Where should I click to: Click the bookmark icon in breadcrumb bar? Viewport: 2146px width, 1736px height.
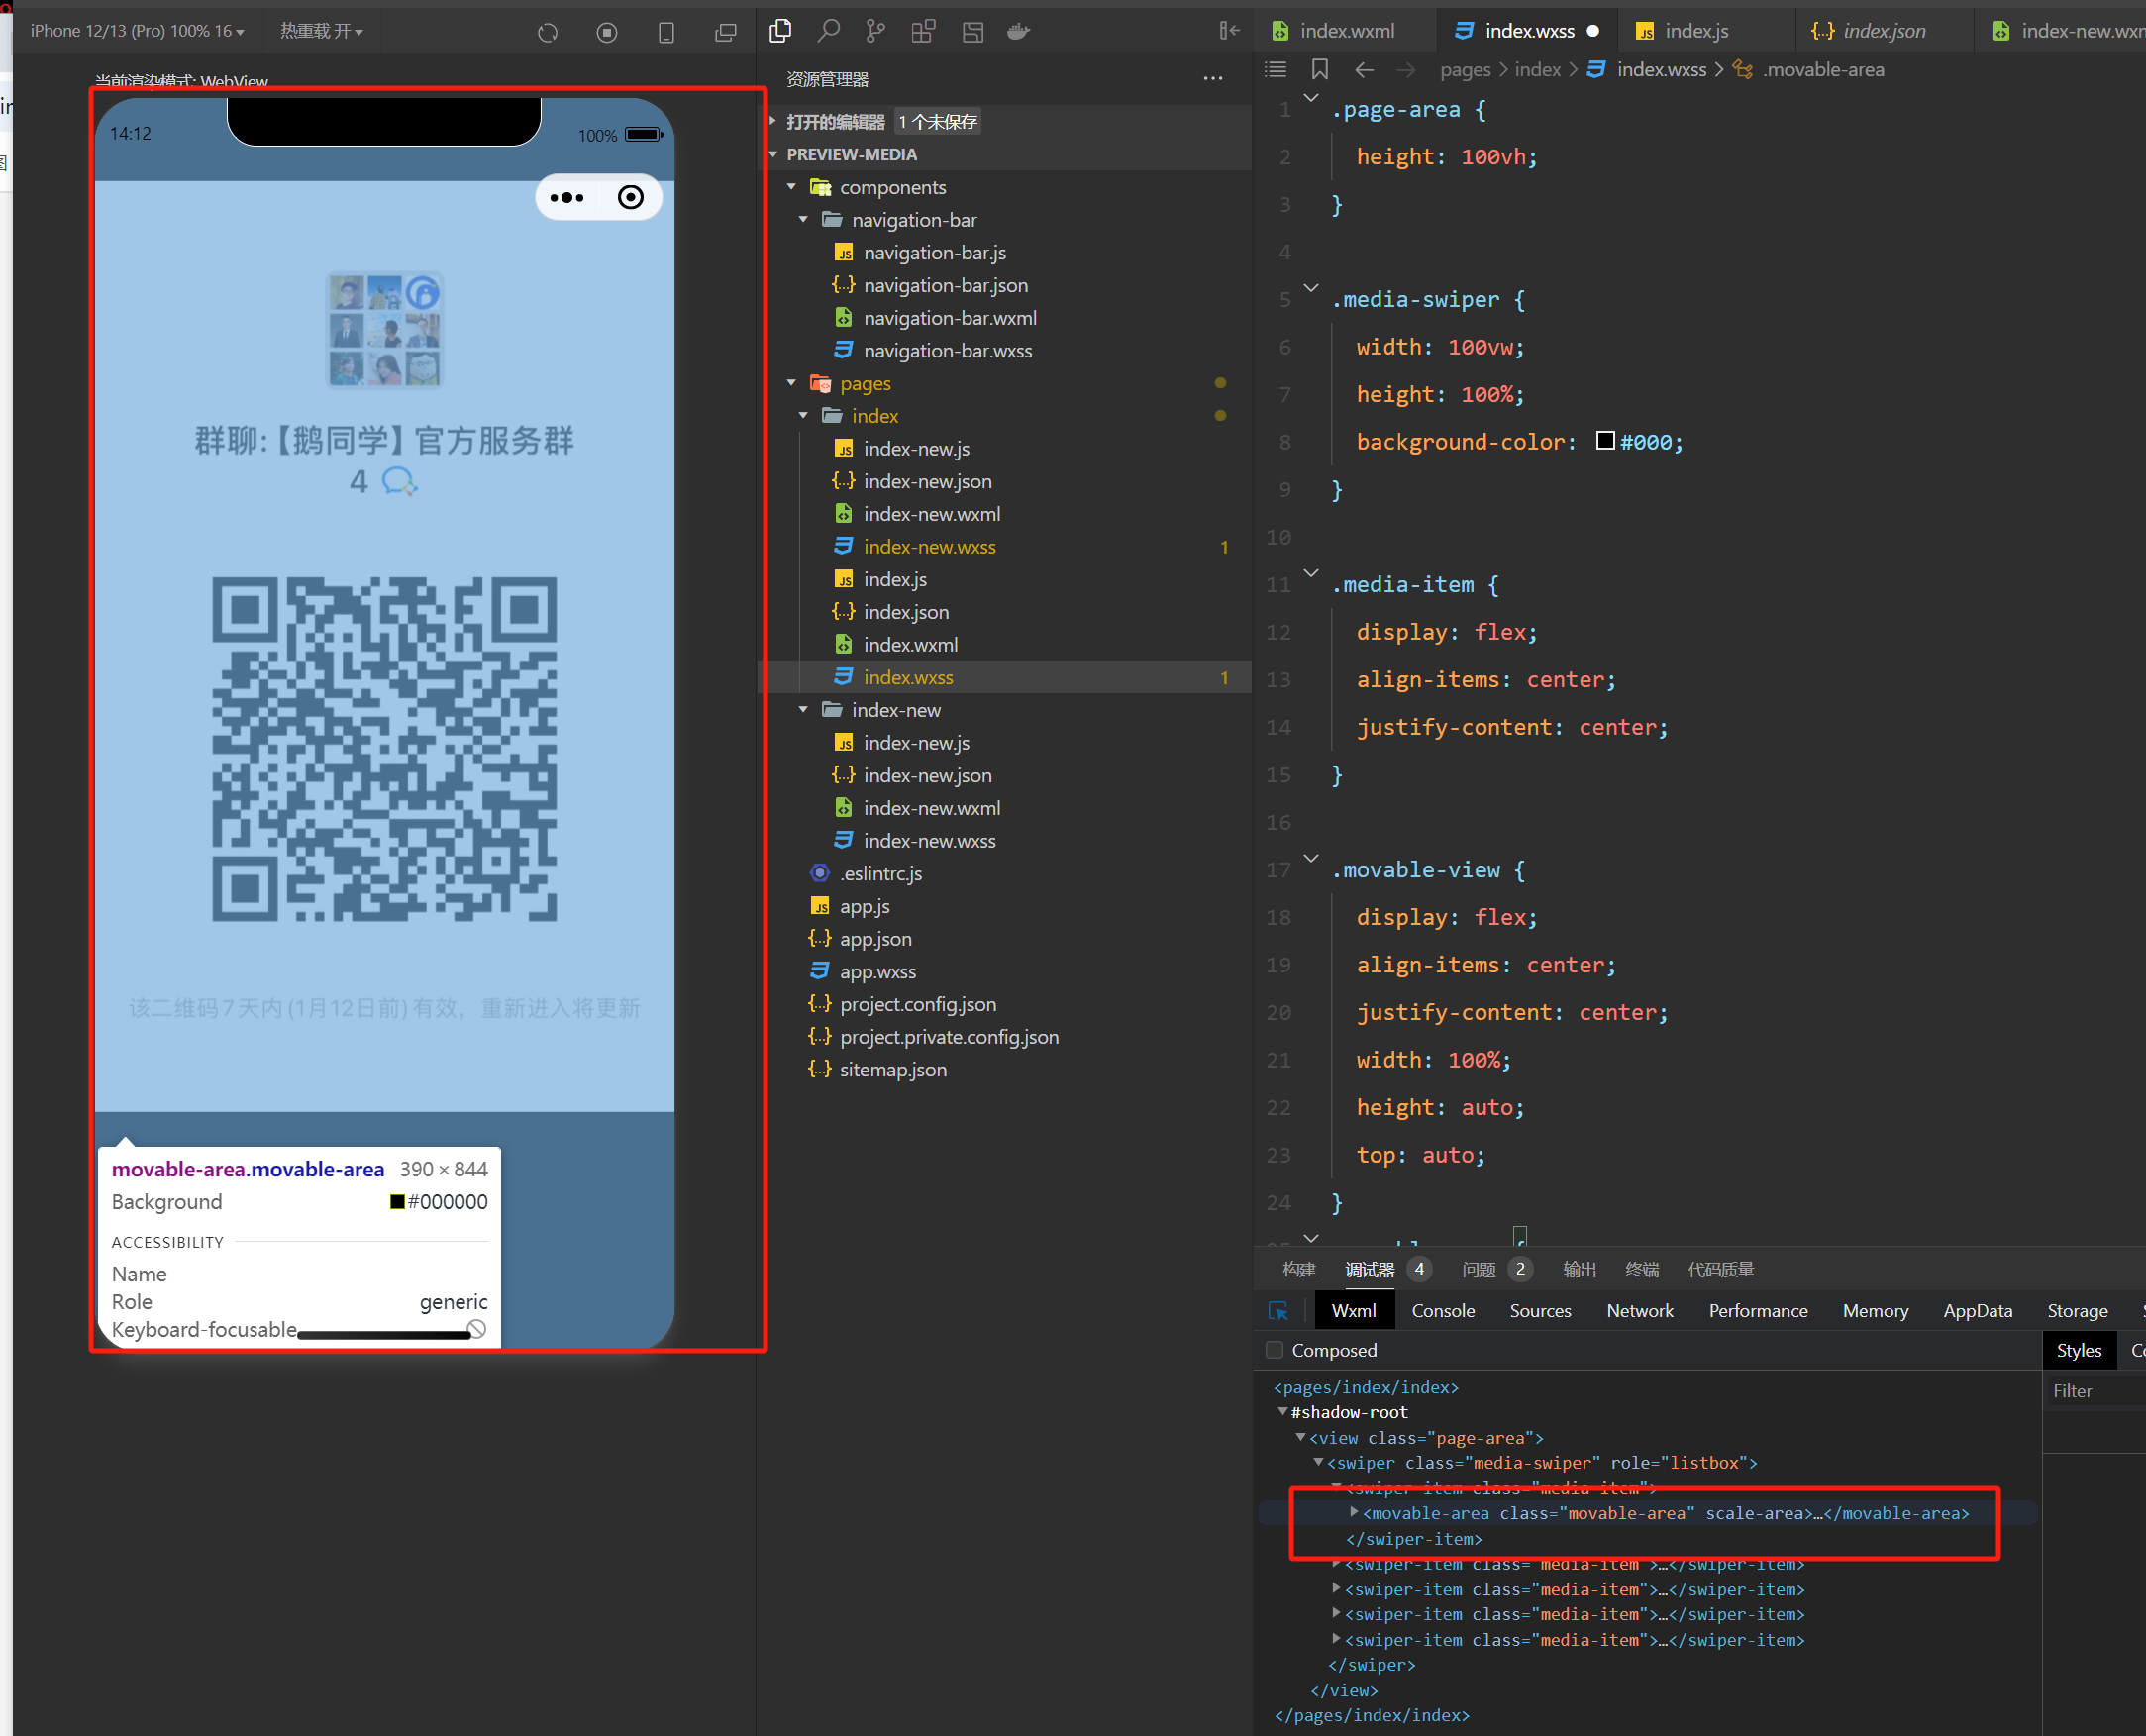click(1320, 69)
